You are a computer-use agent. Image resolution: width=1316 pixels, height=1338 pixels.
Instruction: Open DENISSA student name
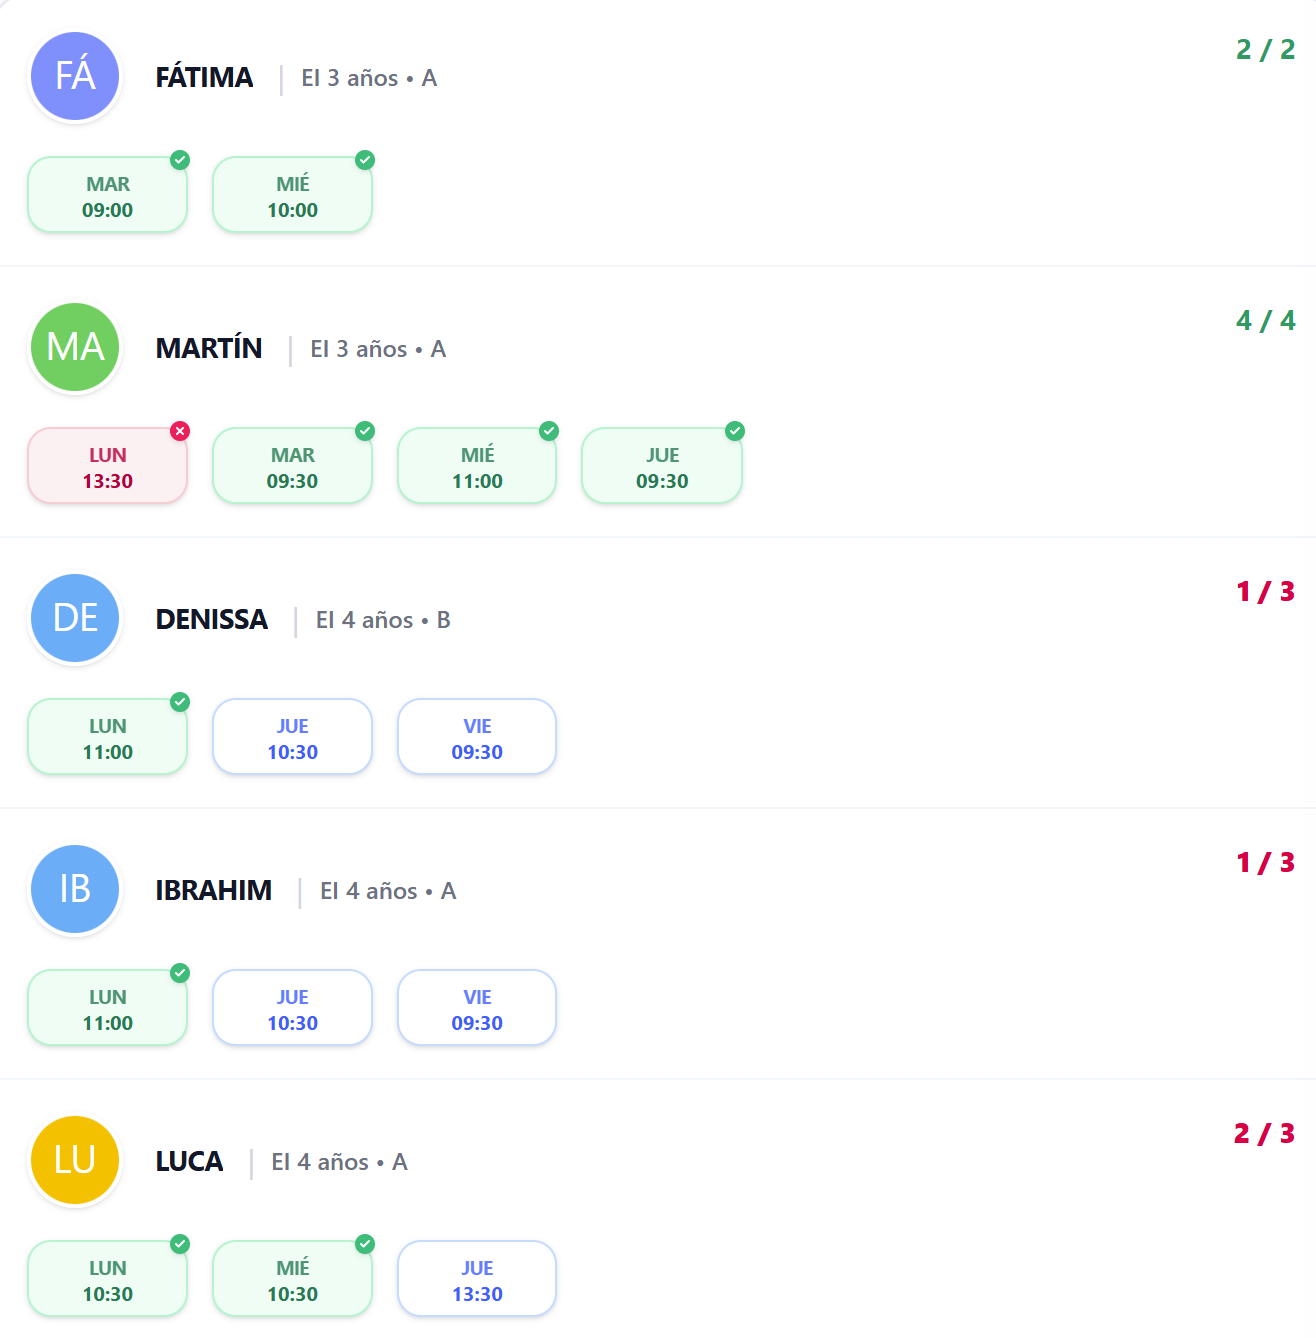click(212, 620)
